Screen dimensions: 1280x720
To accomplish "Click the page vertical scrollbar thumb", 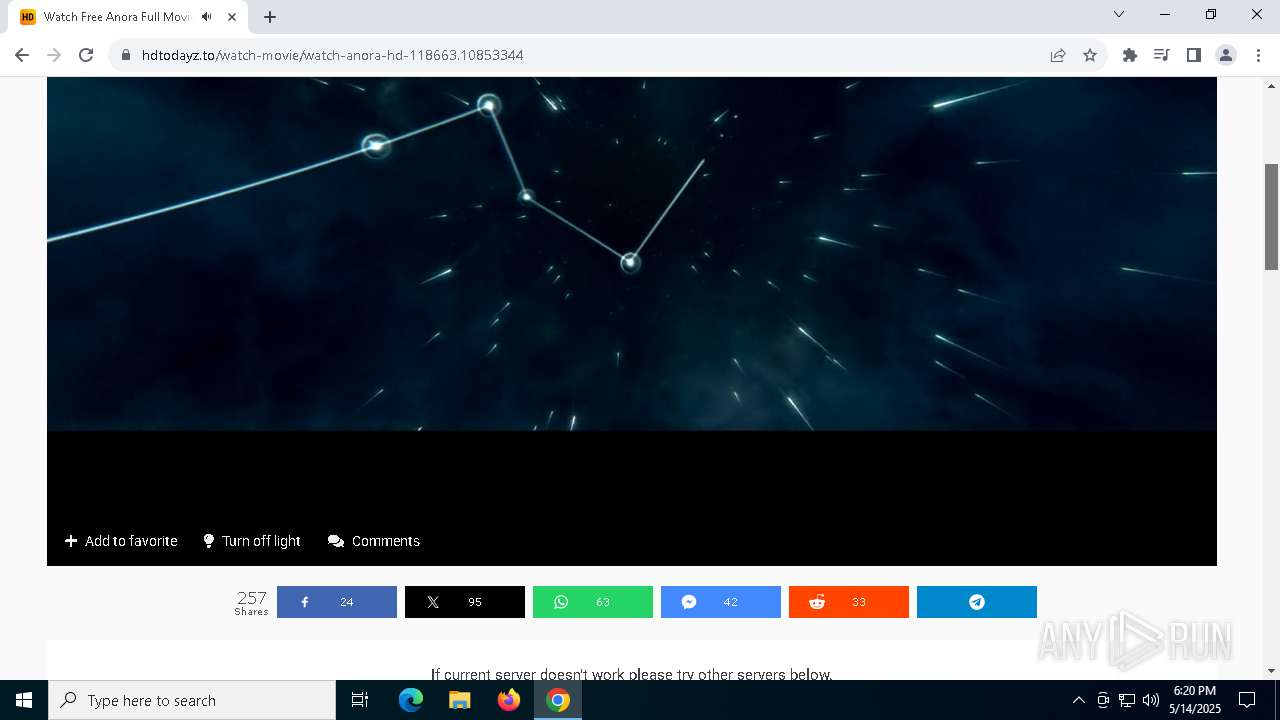I will coord(1271,217).
